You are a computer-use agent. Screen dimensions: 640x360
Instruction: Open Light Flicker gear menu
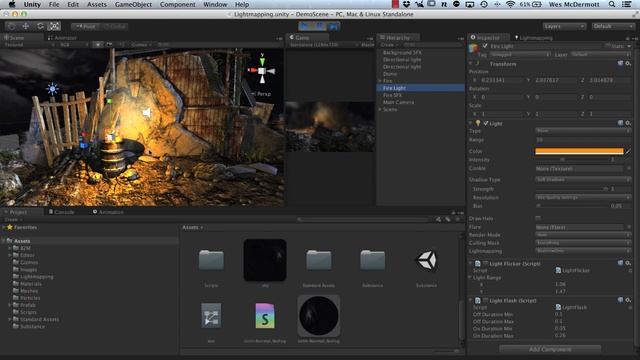629,263
